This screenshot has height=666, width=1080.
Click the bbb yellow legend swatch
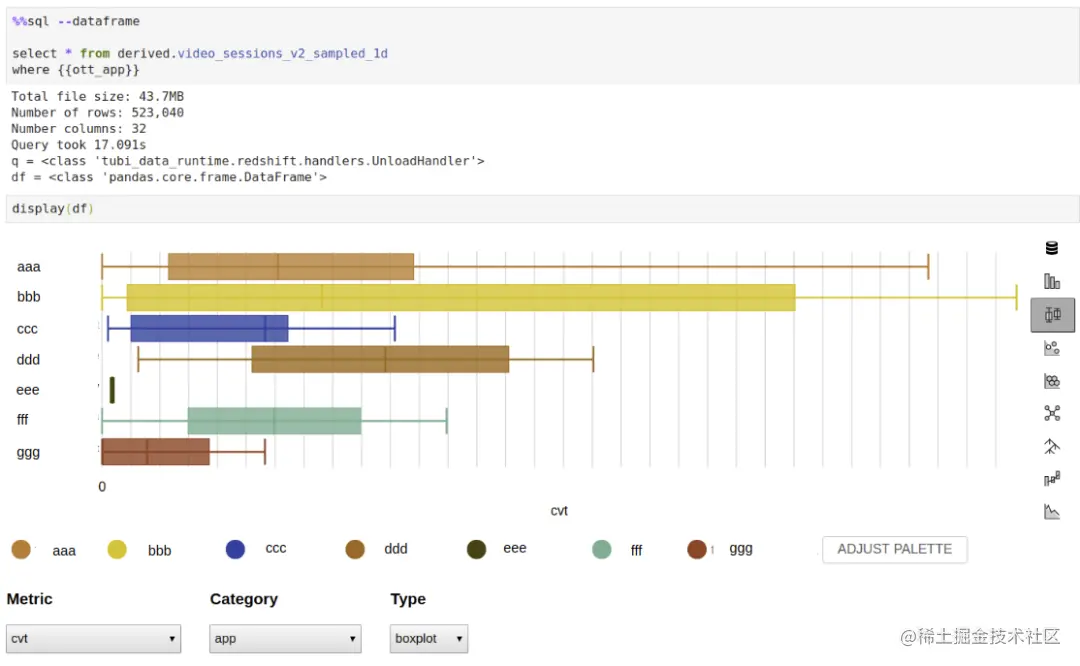117,549
